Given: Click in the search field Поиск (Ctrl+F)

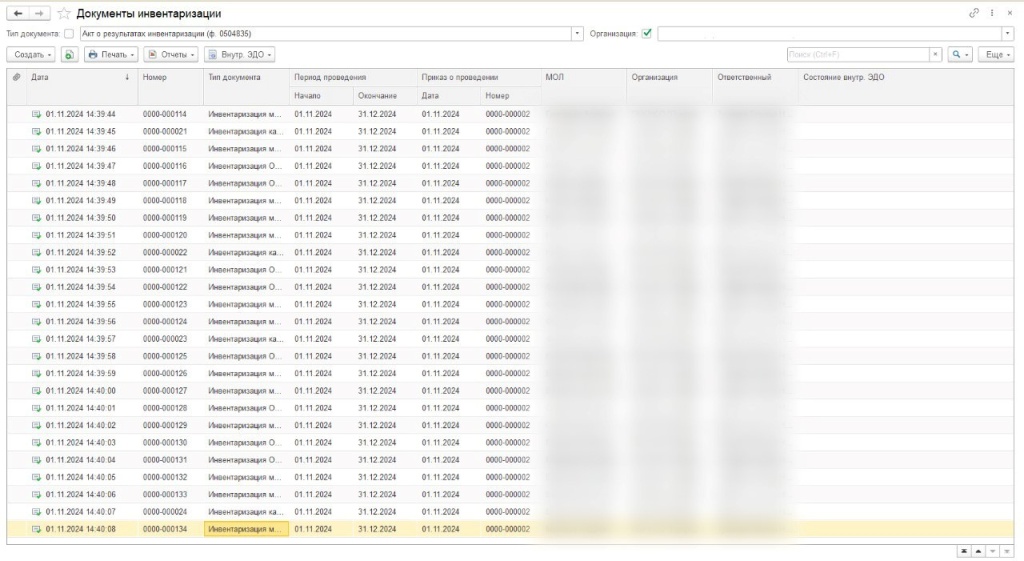Looking at the screenshot, I should click(858, 55).
